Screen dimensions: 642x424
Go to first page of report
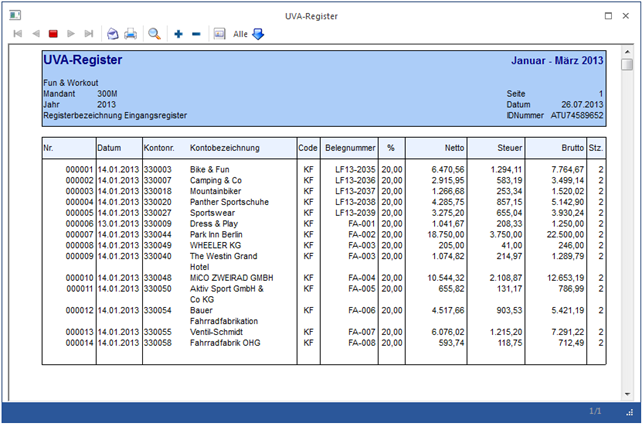pyautogui.click(x=17, y=33)
